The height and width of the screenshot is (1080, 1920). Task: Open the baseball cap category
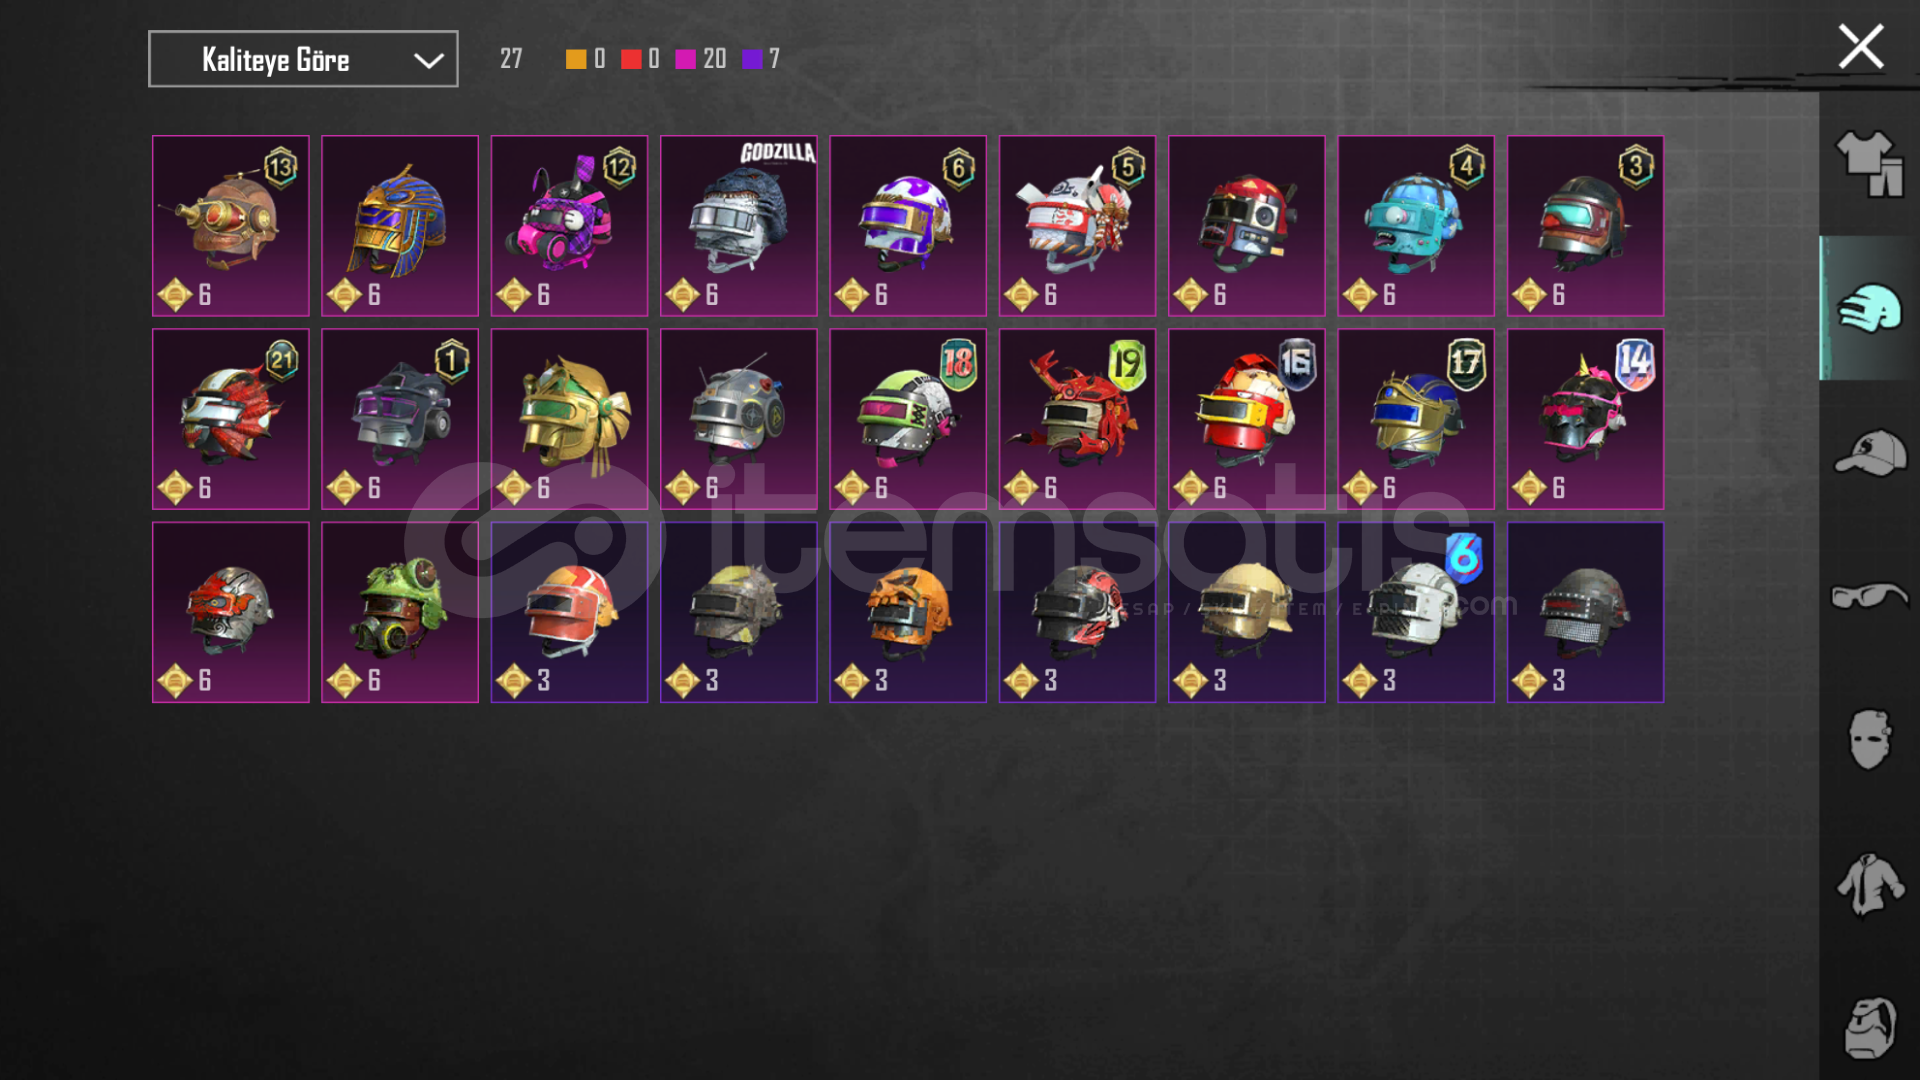1869,452
